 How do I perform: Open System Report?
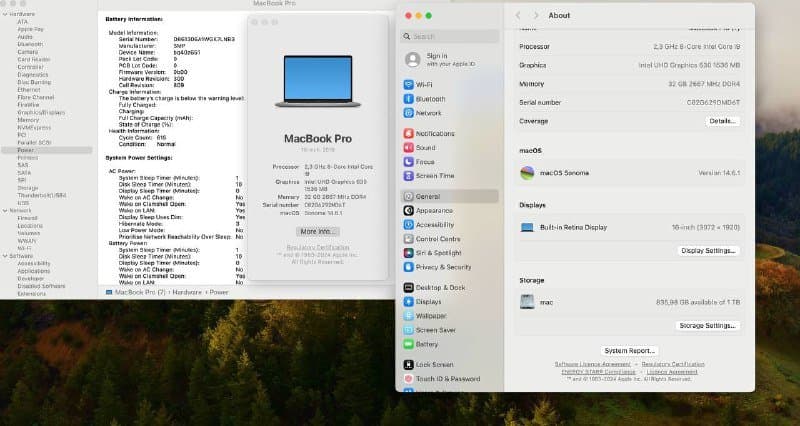coord(629,351)
